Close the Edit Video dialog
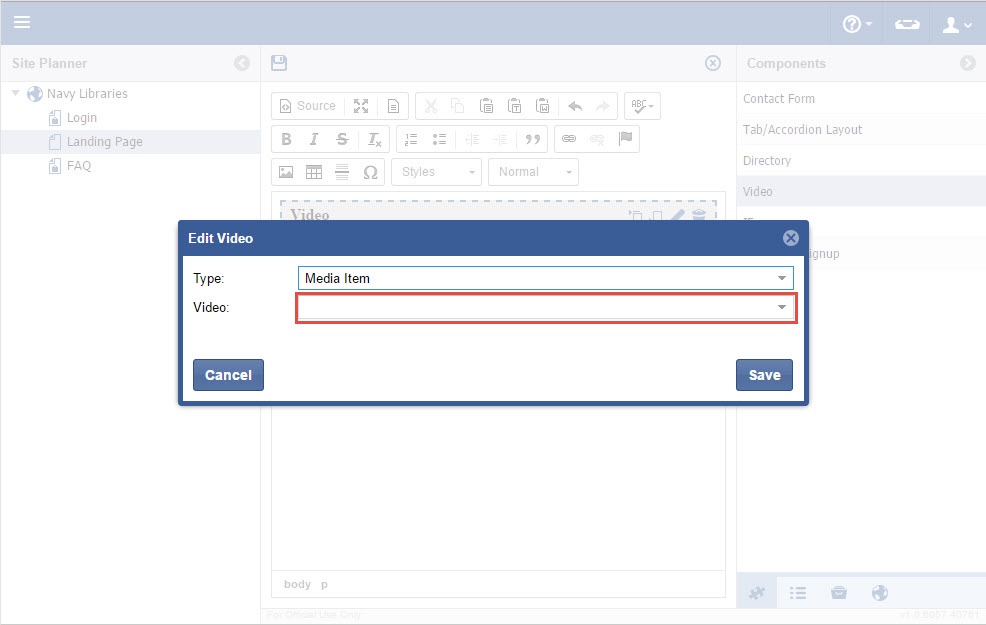986x625 pixels. pyautogui.click(x=790, y=238)
